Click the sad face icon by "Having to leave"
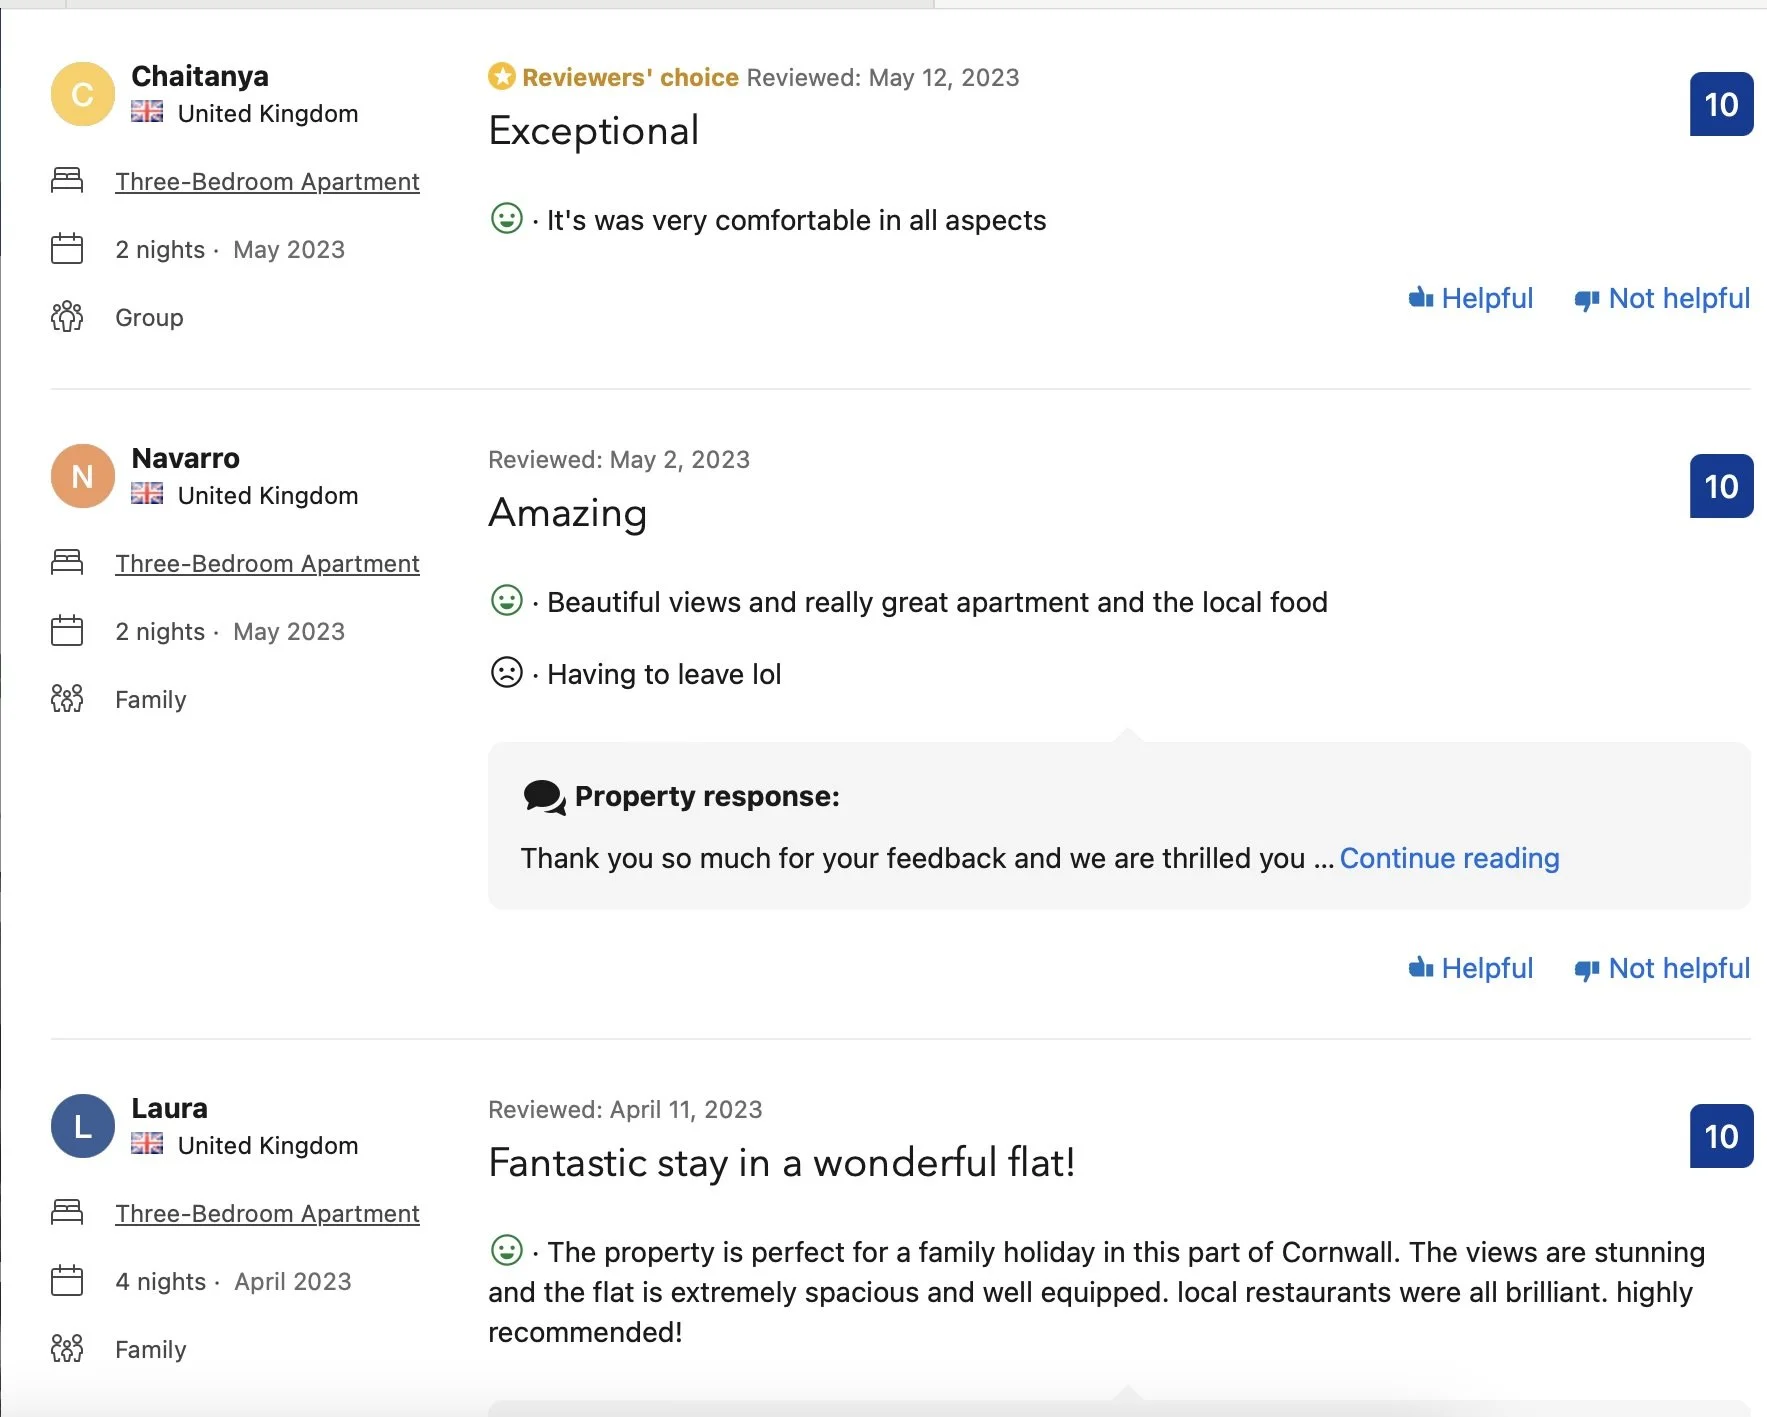The width and height of the screenshot is (1767, 1417). (507, 673)
